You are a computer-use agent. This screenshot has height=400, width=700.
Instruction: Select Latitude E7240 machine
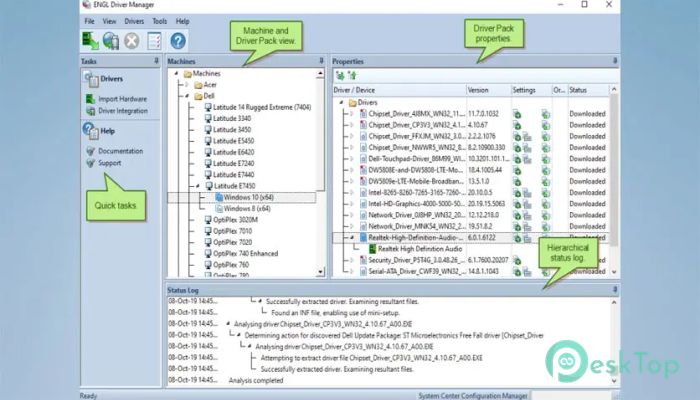coord(233,163)
